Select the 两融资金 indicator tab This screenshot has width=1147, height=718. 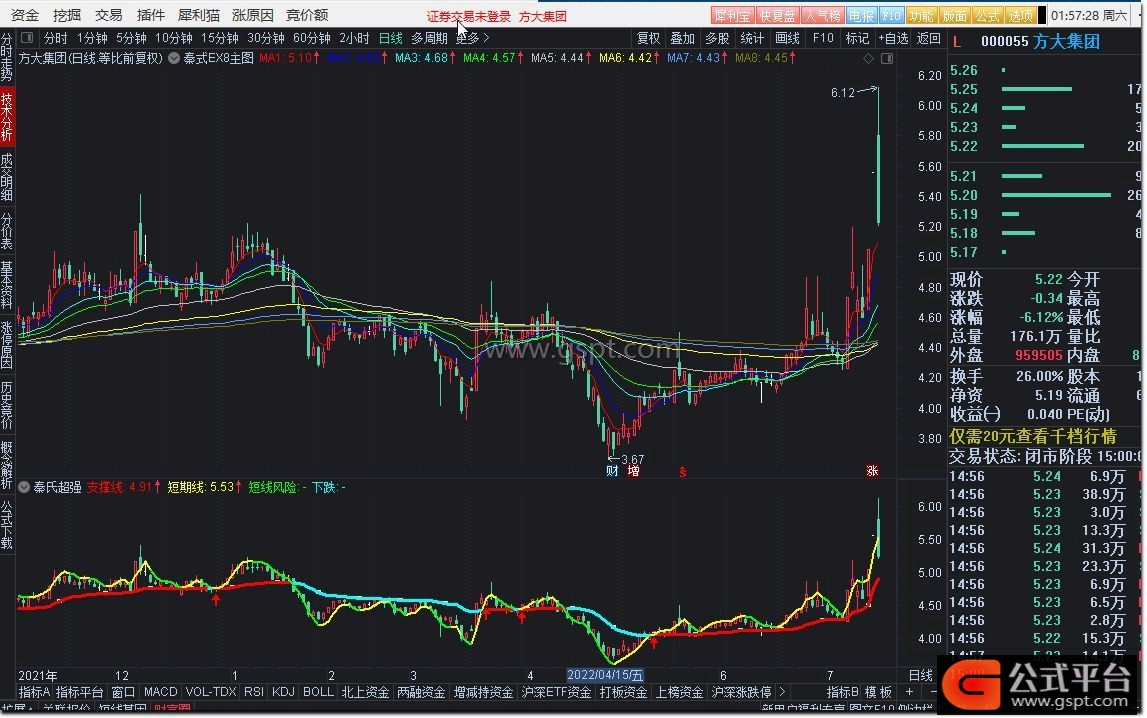click(x=421, y=692)
